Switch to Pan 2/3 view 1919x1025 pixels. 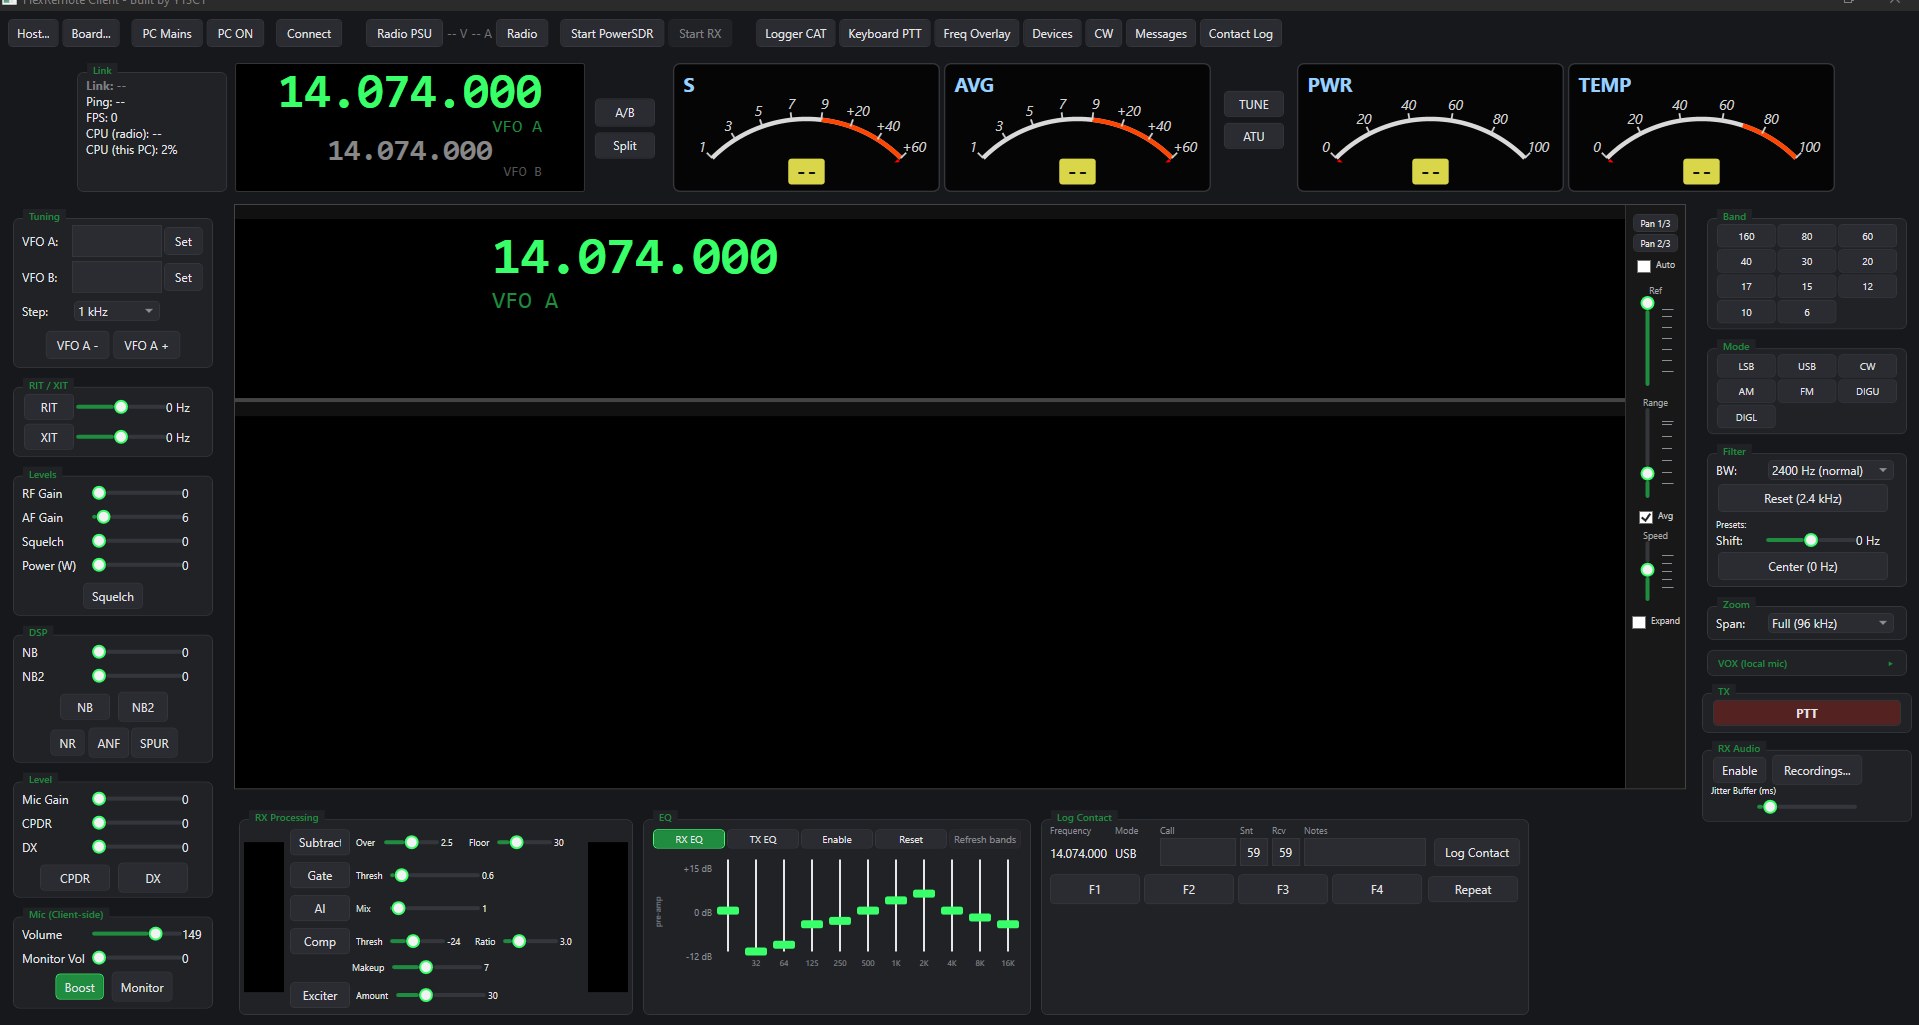coord(1655,244)
